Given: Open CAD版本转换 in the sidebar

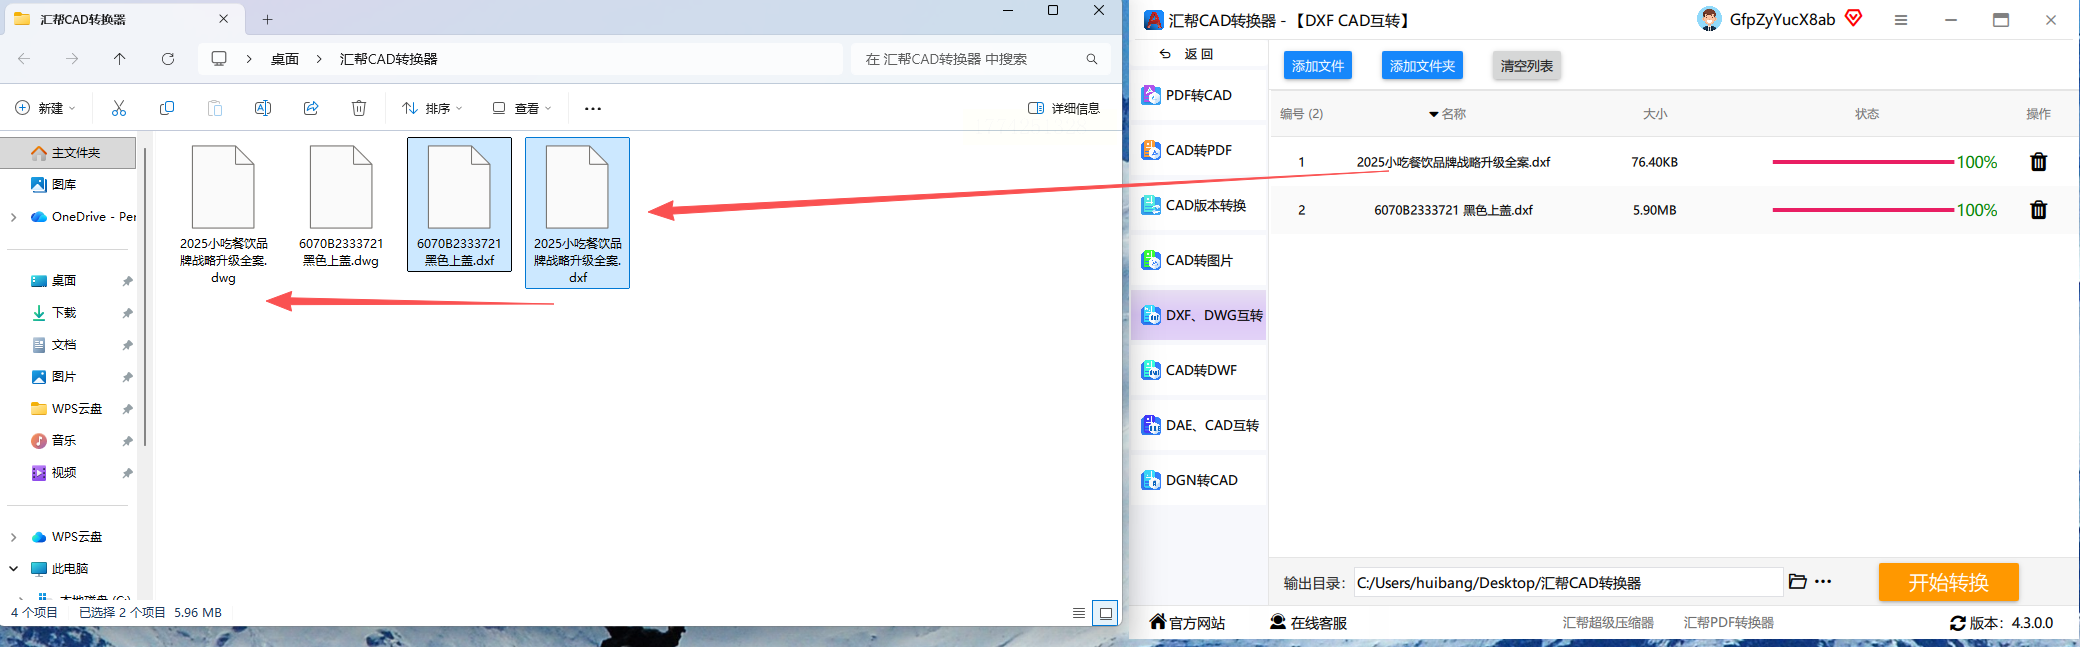Looking at the screenshot, I should (1198, 205).
